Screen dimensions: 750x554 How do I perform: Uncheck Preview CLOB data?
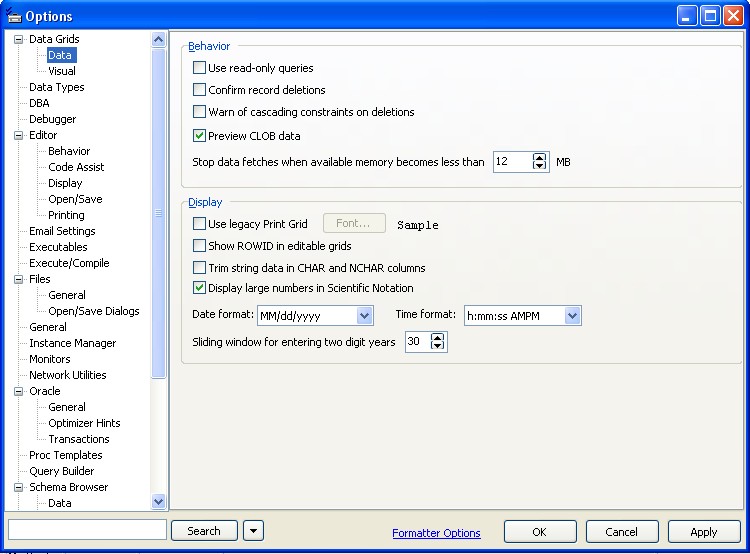click(200, 136)
